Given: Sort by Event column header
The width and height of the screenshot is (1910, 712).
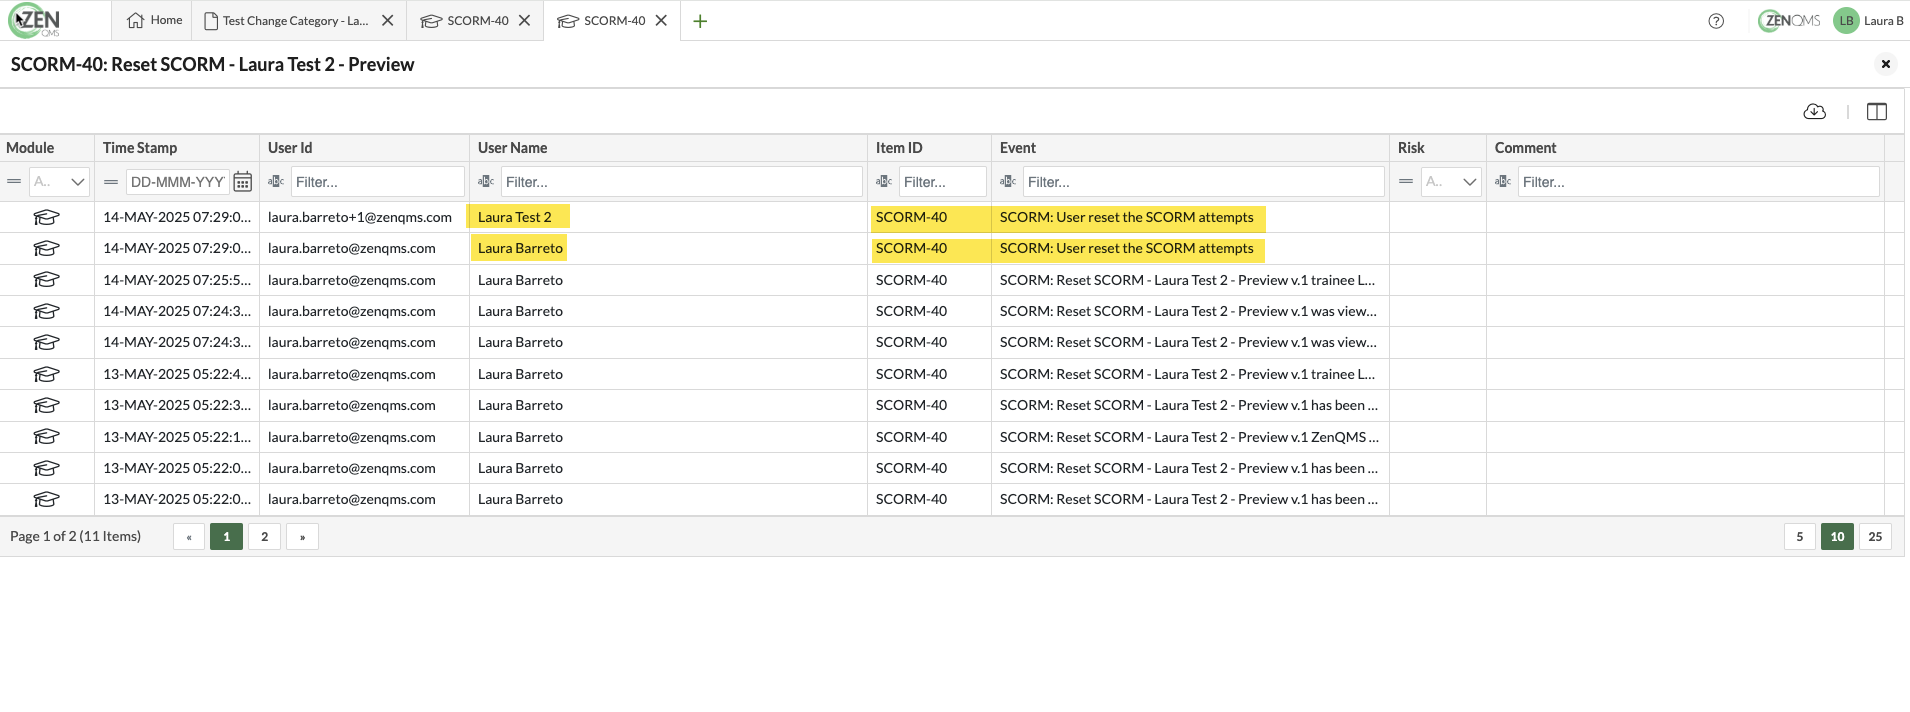Looking at the screenshot, I should click(x=1018, y=148).
